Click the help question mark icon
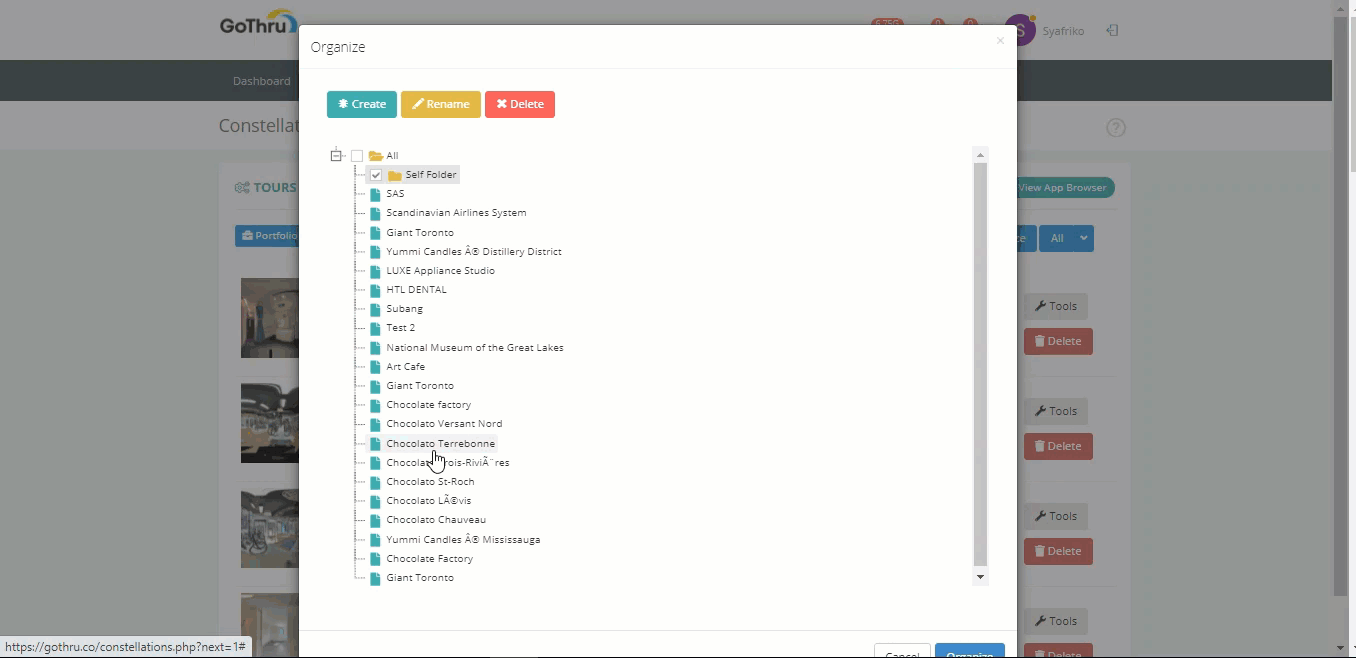This screenshot has width=1356, height=658. tap(1116, 128)
